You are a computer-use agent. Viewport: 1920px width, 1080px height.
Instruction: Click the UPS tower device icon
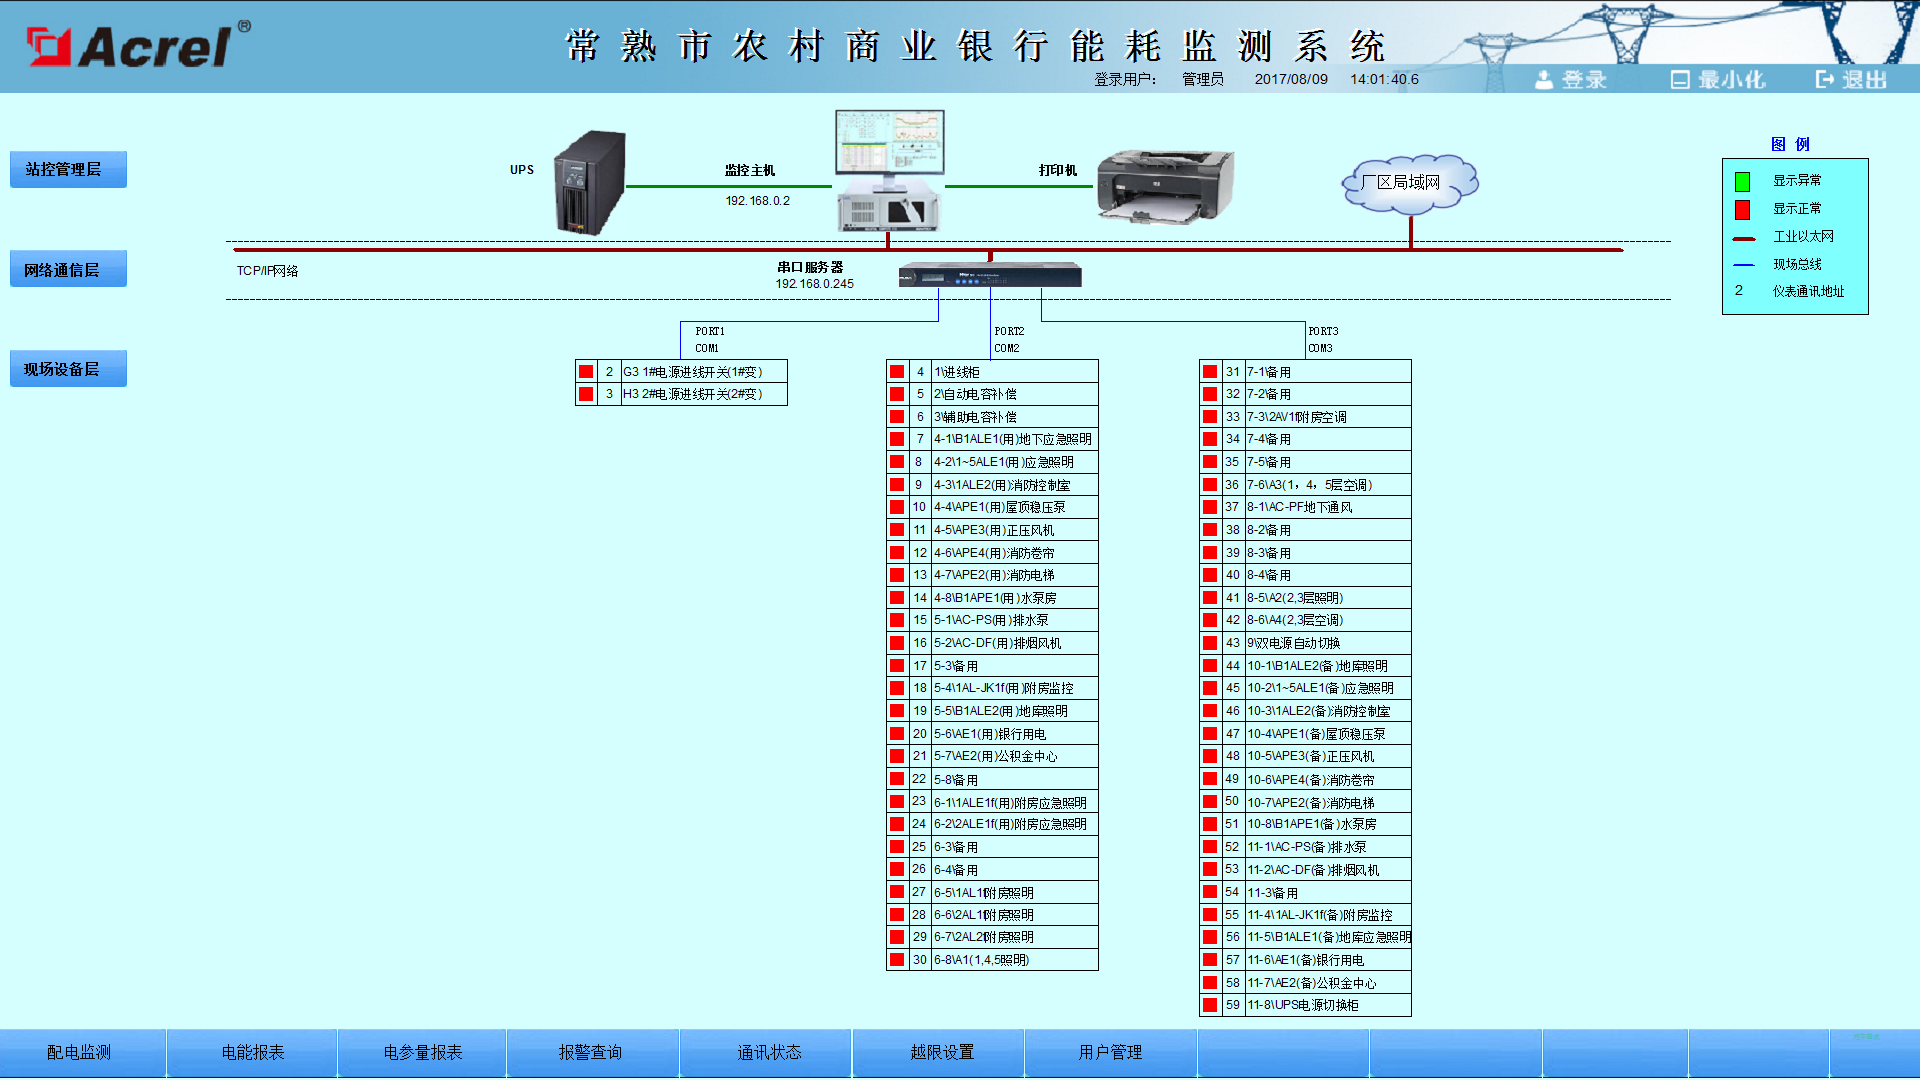point(590,184)
